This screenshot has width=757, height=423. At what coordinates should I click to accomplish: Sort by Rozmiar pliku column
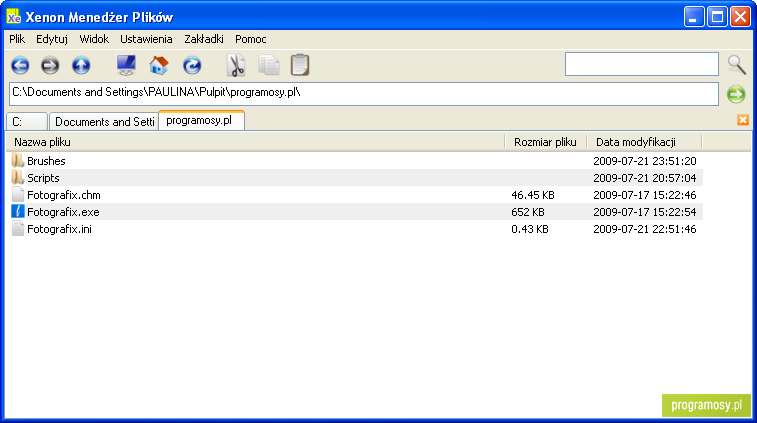click(x=546, y=142)
